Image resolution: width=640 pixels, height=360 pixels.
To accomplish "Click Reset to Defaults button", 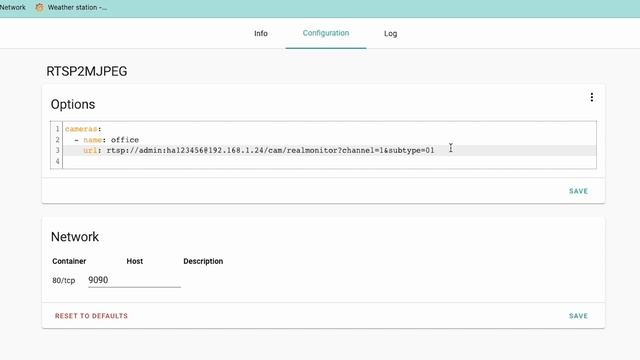I will 91,316.
